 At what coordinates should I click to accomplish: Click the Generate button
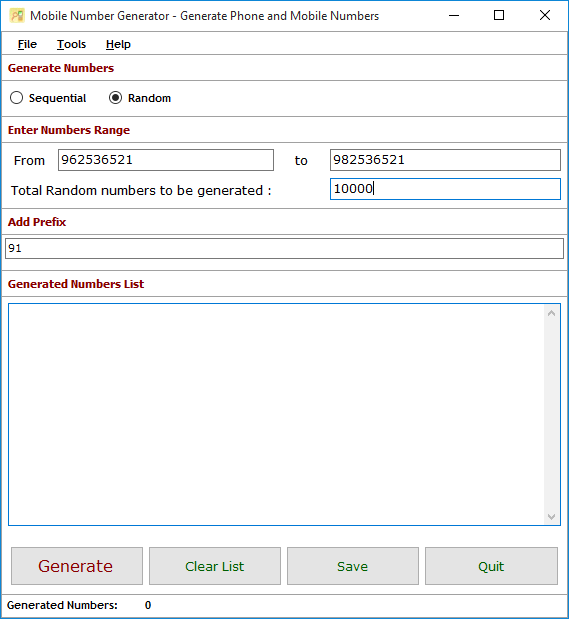(x=77, y=566)
